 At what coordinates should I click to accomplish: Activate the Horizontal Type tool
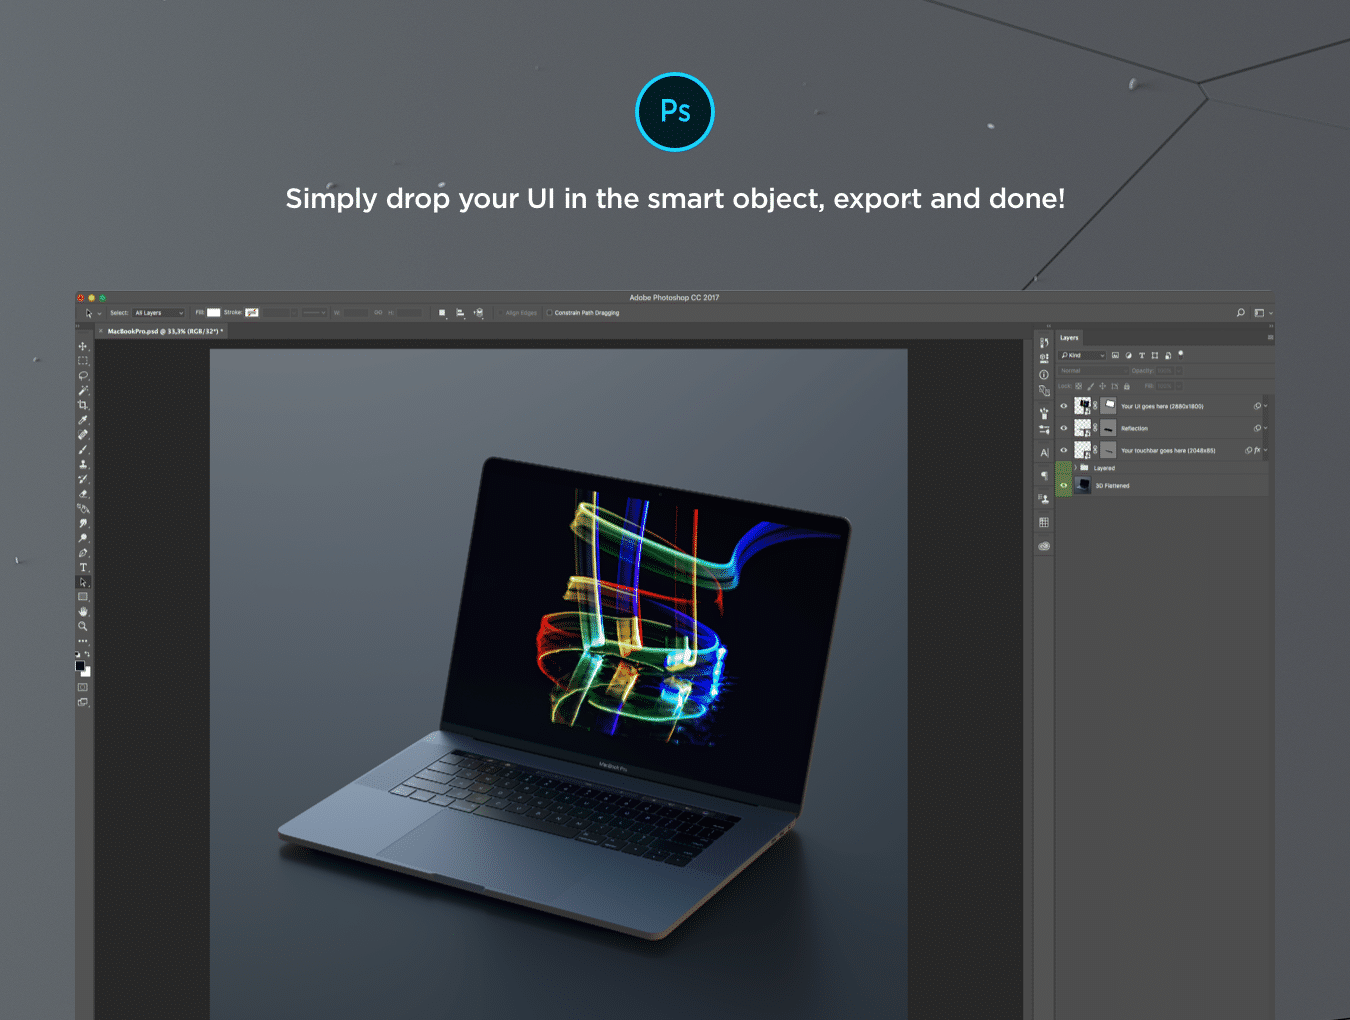(x=83, y=567)
